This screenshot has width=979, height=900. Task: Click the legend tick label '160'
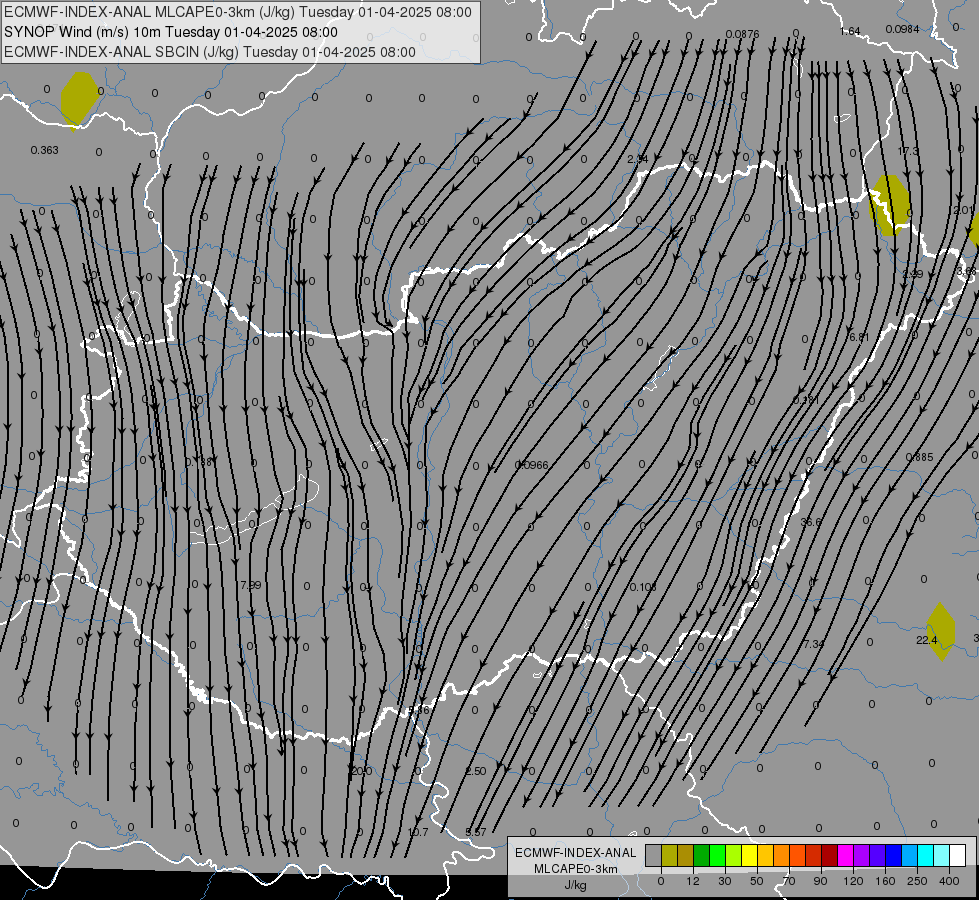(885, 881)
